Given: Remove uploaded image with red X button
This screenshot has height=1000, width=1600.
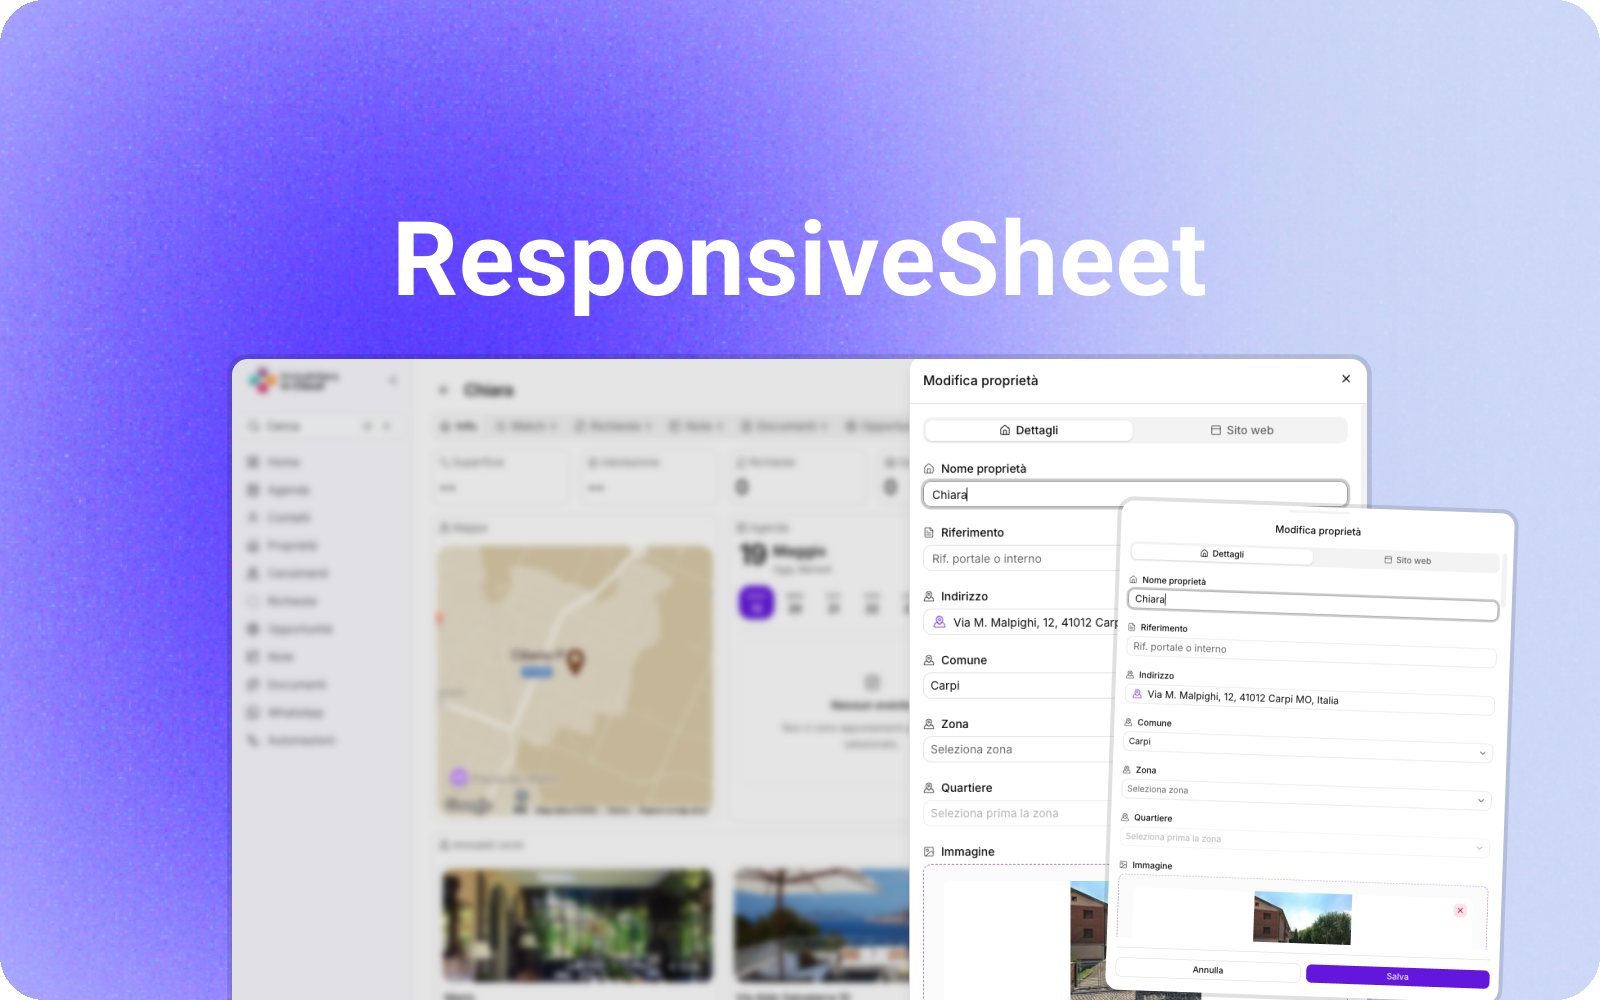Looking at the screenshot, I should pyautogui.click(x=1460, y=910).
